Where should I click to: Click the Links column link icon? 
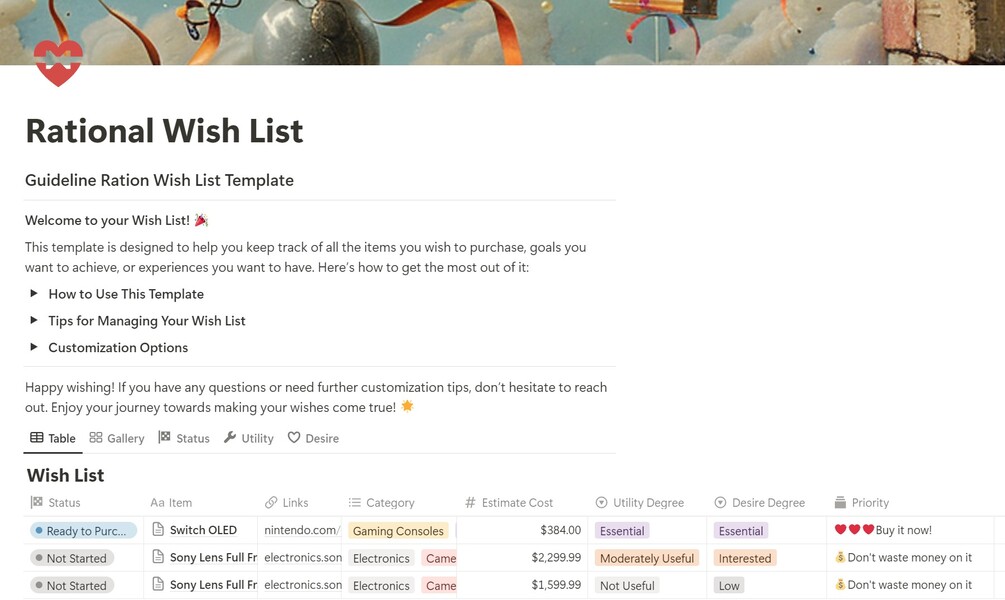pyautogui.click(x=271, y=503)
